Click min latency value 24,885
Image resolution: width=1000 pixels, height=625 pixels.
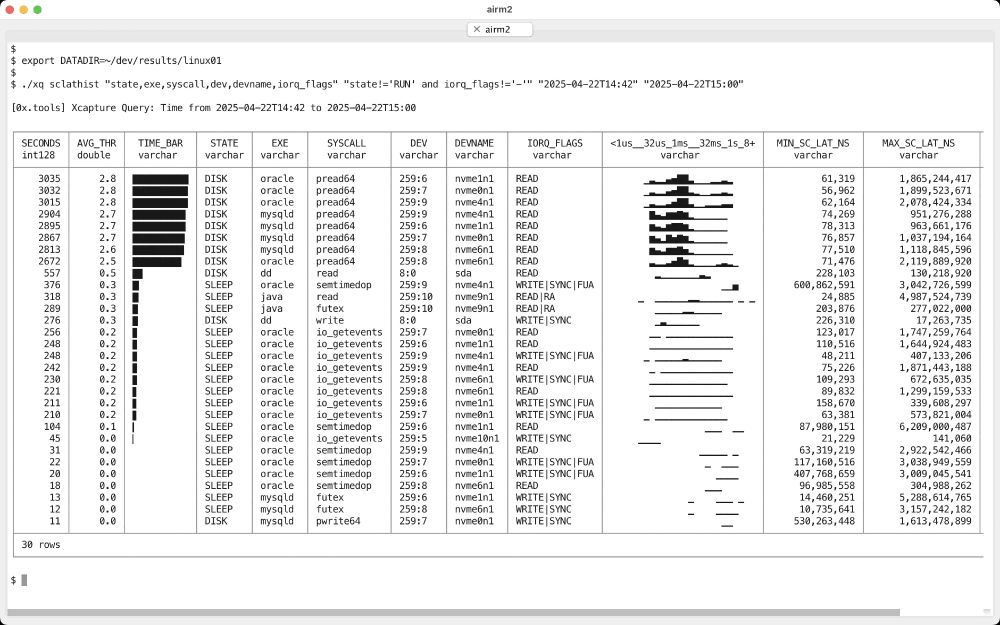838,297
